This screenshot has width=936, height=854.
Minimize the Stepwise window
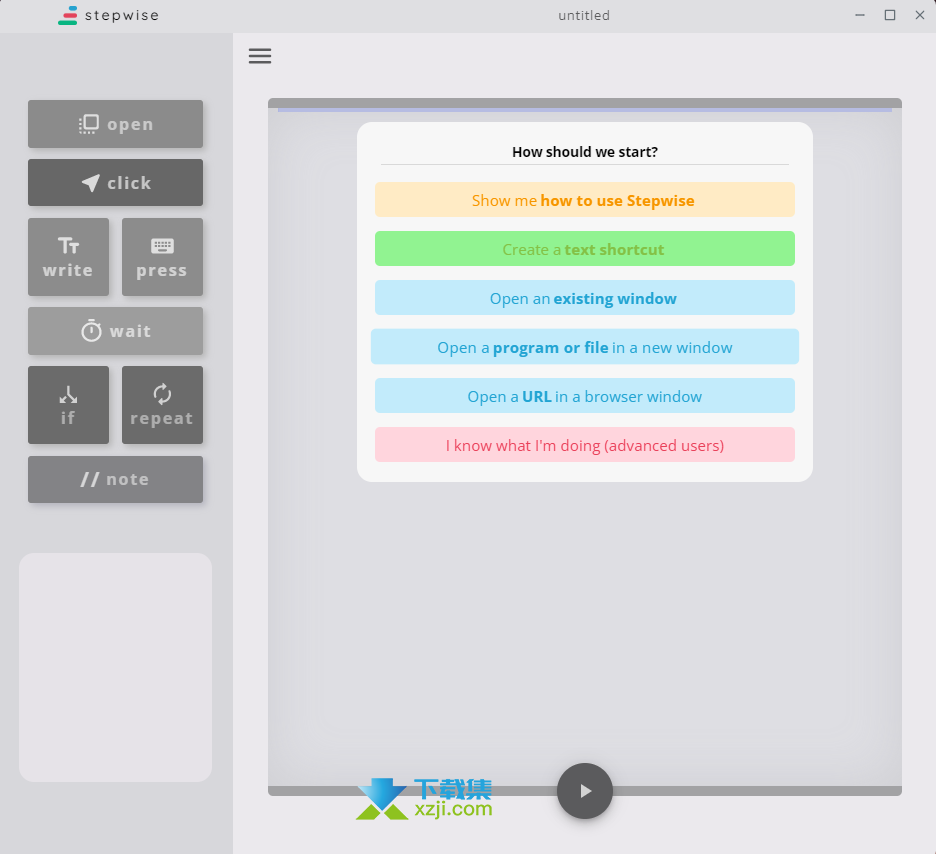859,15
